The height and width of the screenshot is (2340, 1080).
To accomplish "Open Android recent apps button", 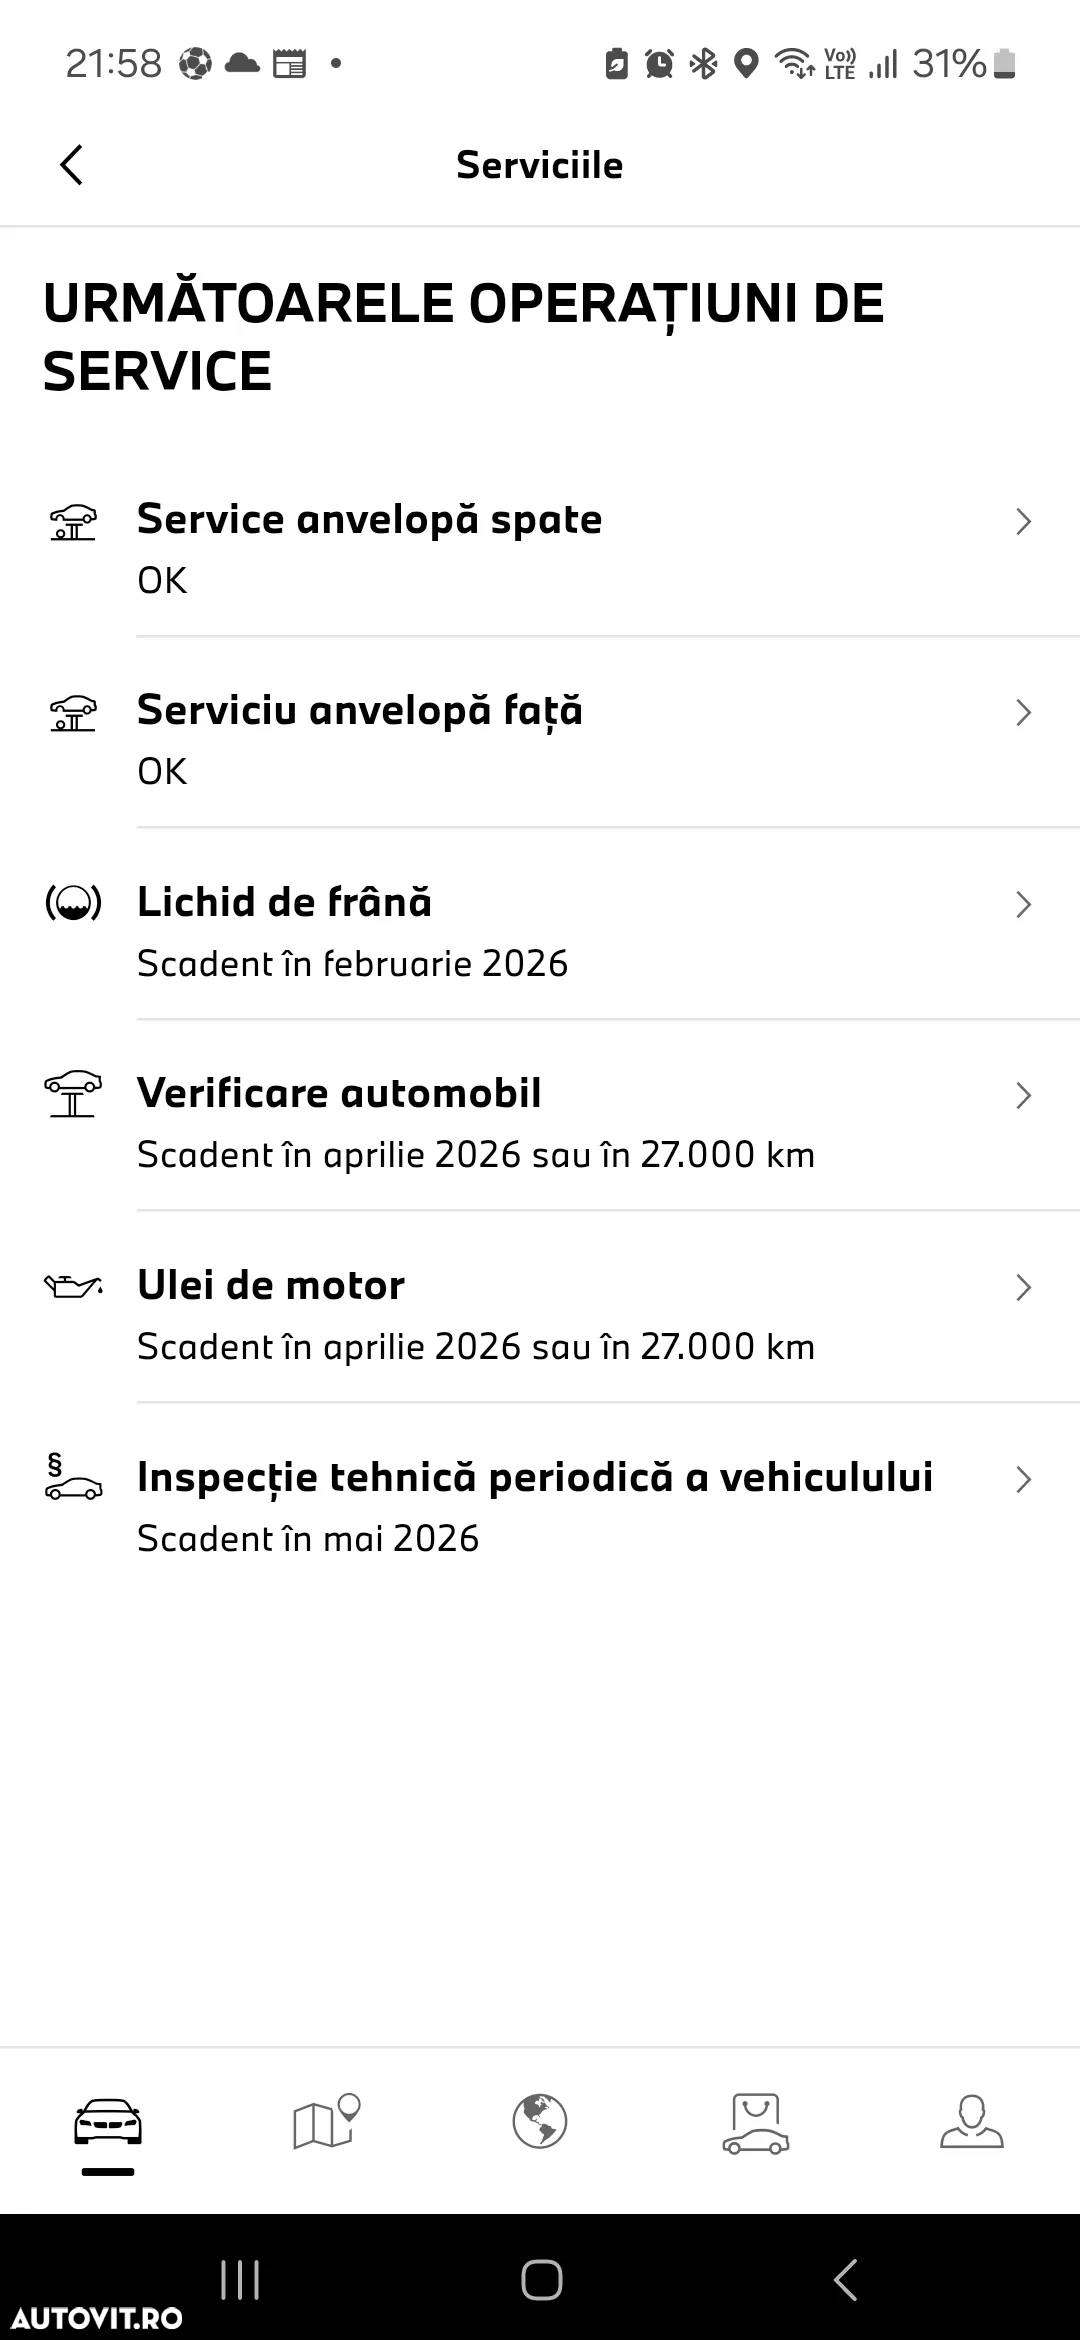I will pyautogui.click(x=240, y=2281).
